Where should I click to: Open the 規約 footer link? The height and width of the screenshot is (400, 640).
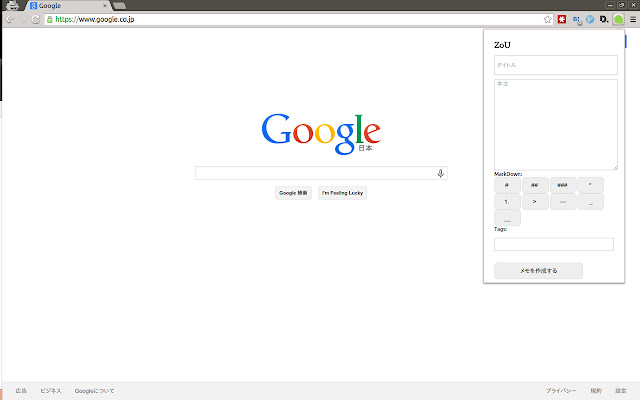tap(596, 391)
